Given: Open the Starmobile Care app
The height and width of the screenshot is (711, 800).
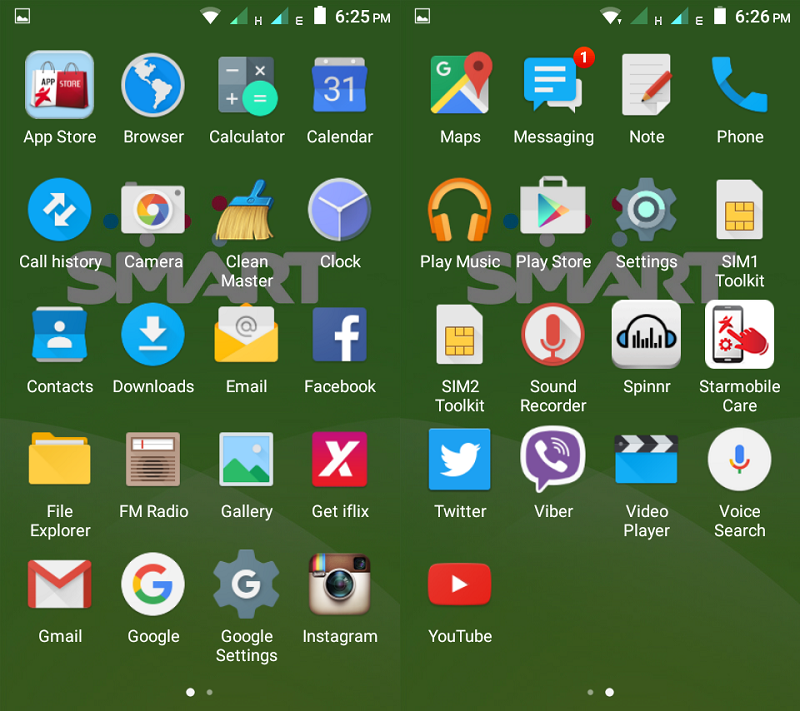Looking at the screenshot, I should point(739,335).
